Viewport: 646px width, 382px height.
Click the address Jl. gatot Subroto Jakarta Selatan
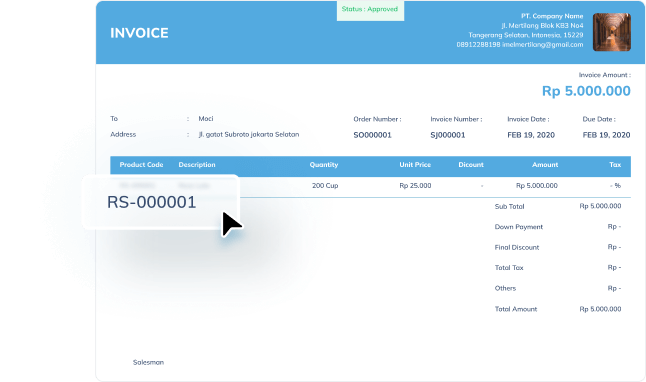pos(249,134)
